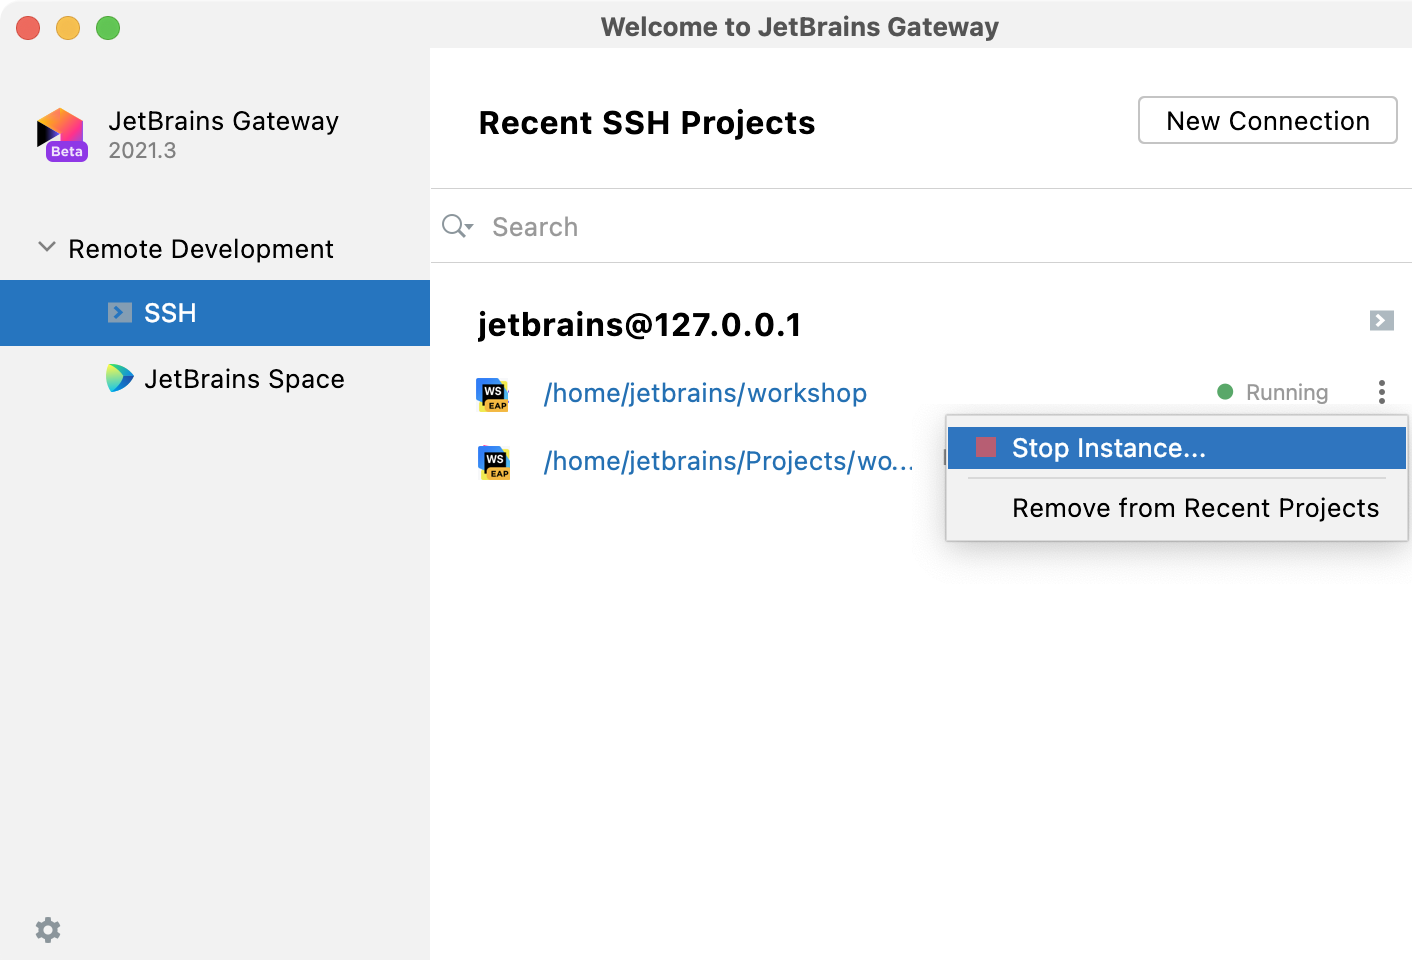Click the SSH terminal icon in sidebar
The height and width of the screenshot is (960, 1412).
pos(120,313)
